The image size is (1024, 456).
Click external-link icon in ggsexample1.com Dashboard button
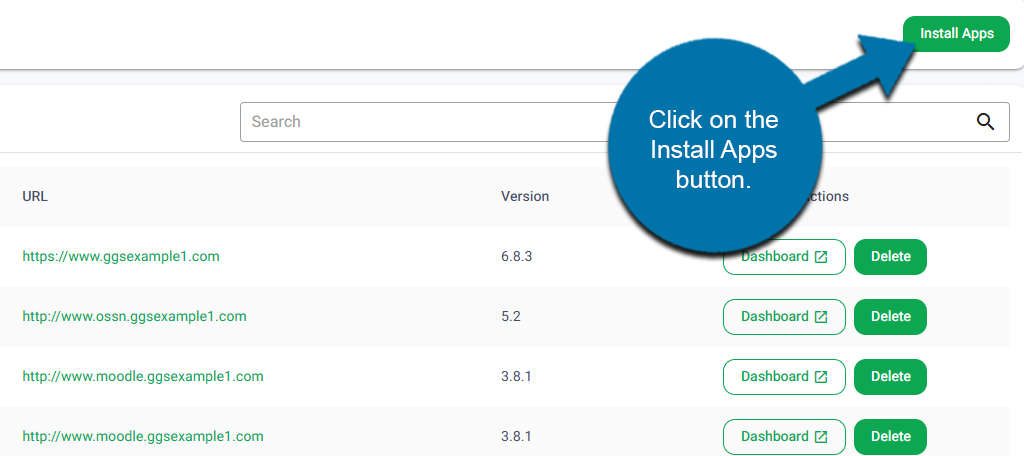click(x=821, y=257)
